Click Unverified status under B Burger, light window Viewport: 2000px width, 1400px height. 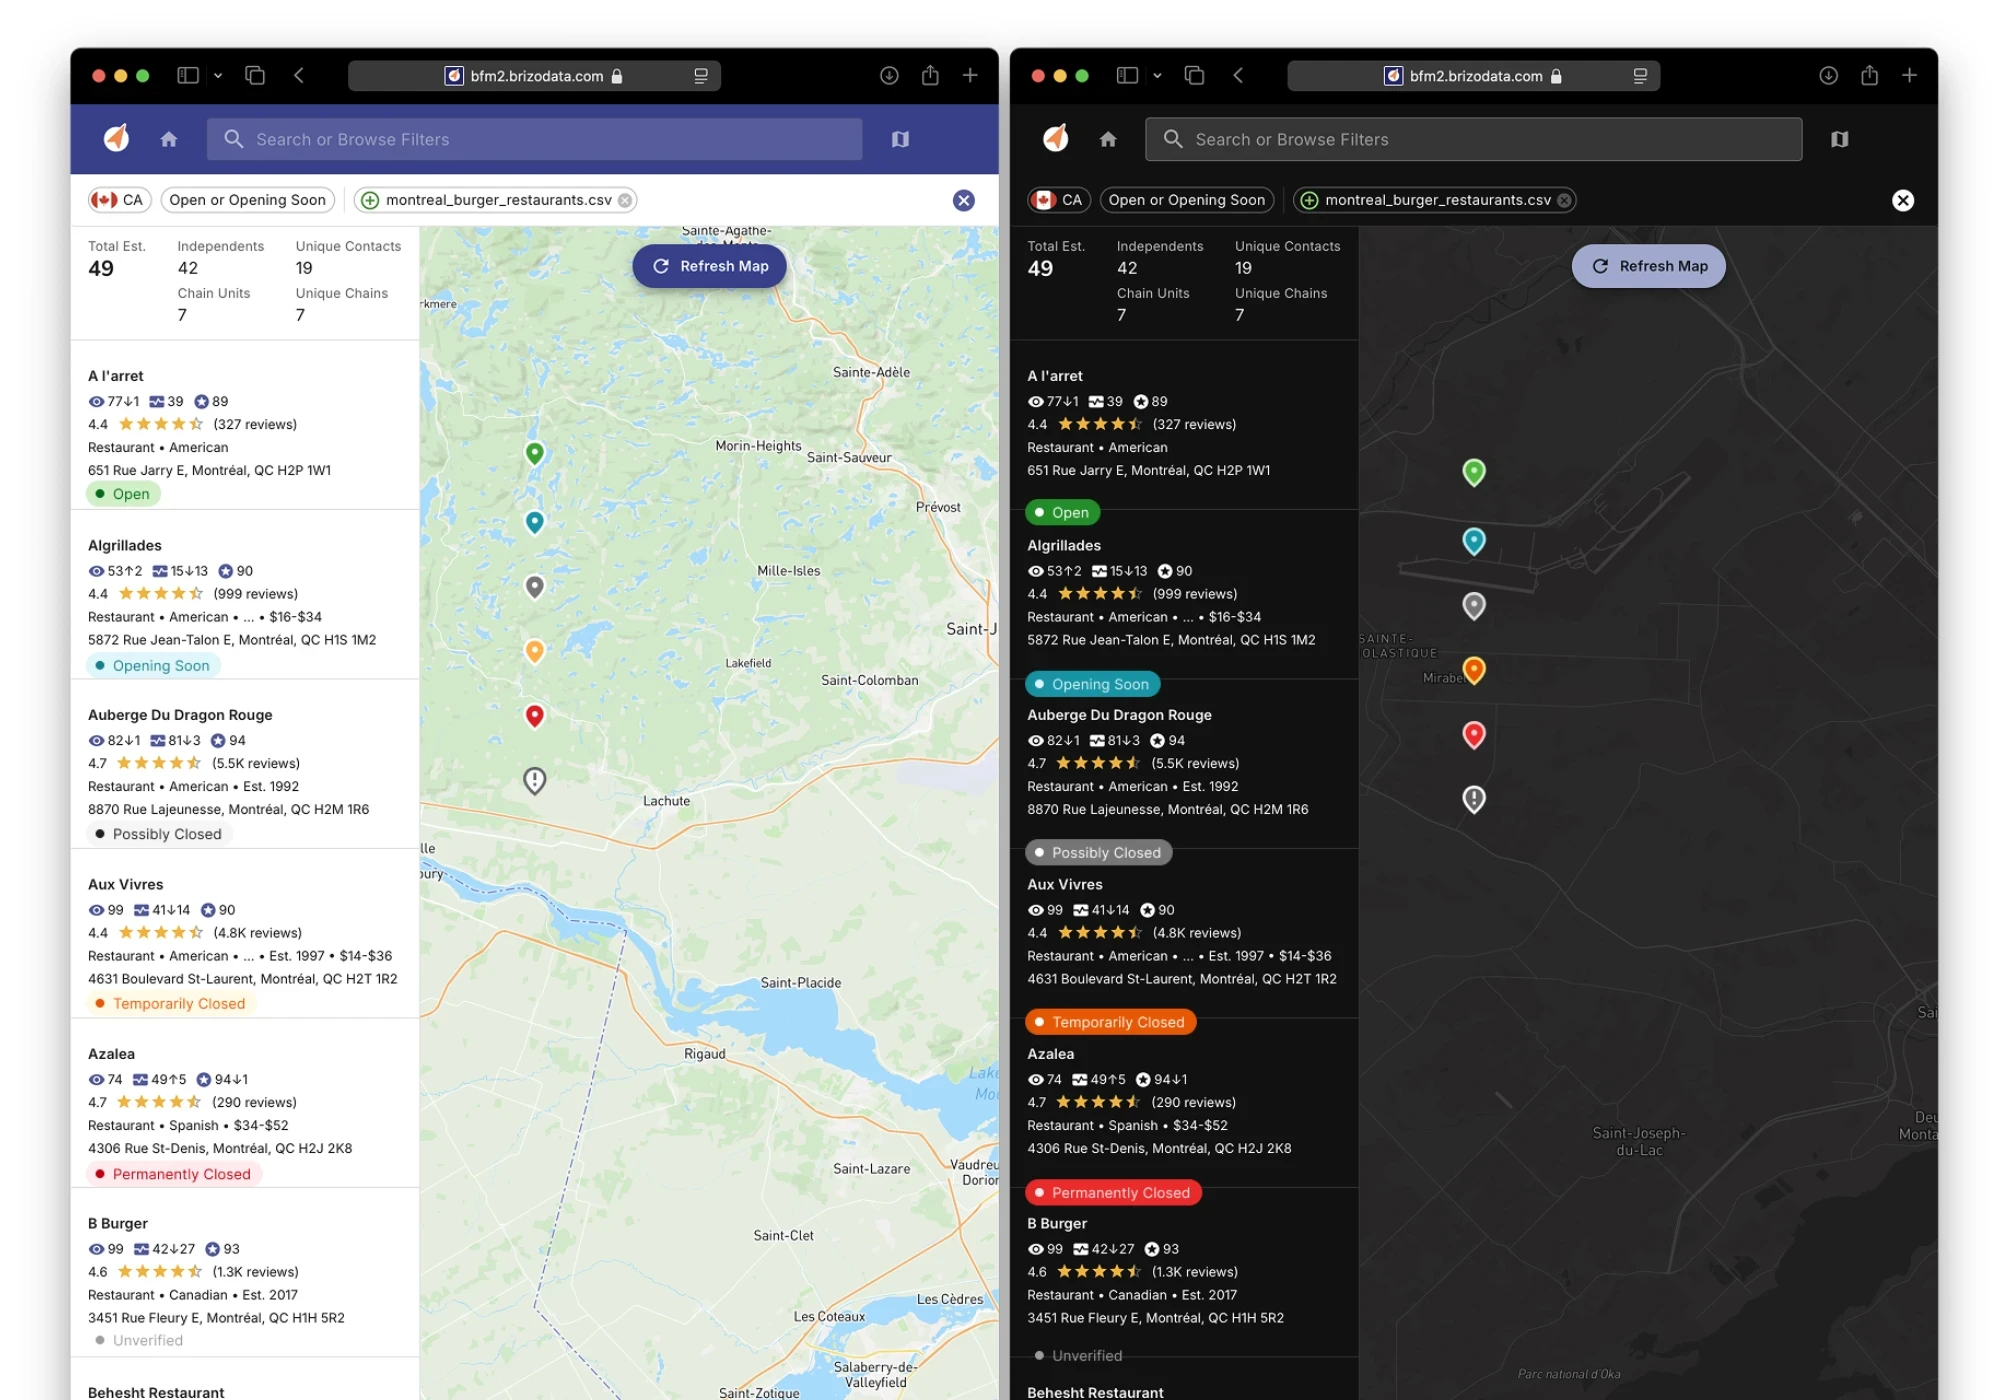tap(140, 1340)
